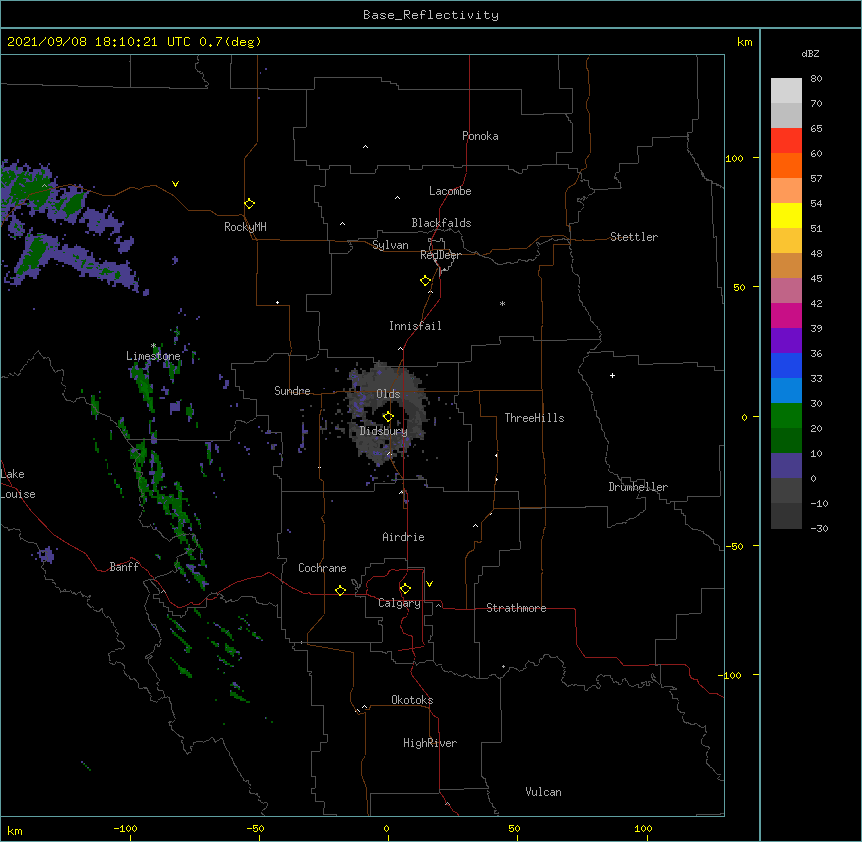This screenshot has height=842, width=862.
Task: Click the -100 km x-axis tick label
Action: (x=125, y=828)
